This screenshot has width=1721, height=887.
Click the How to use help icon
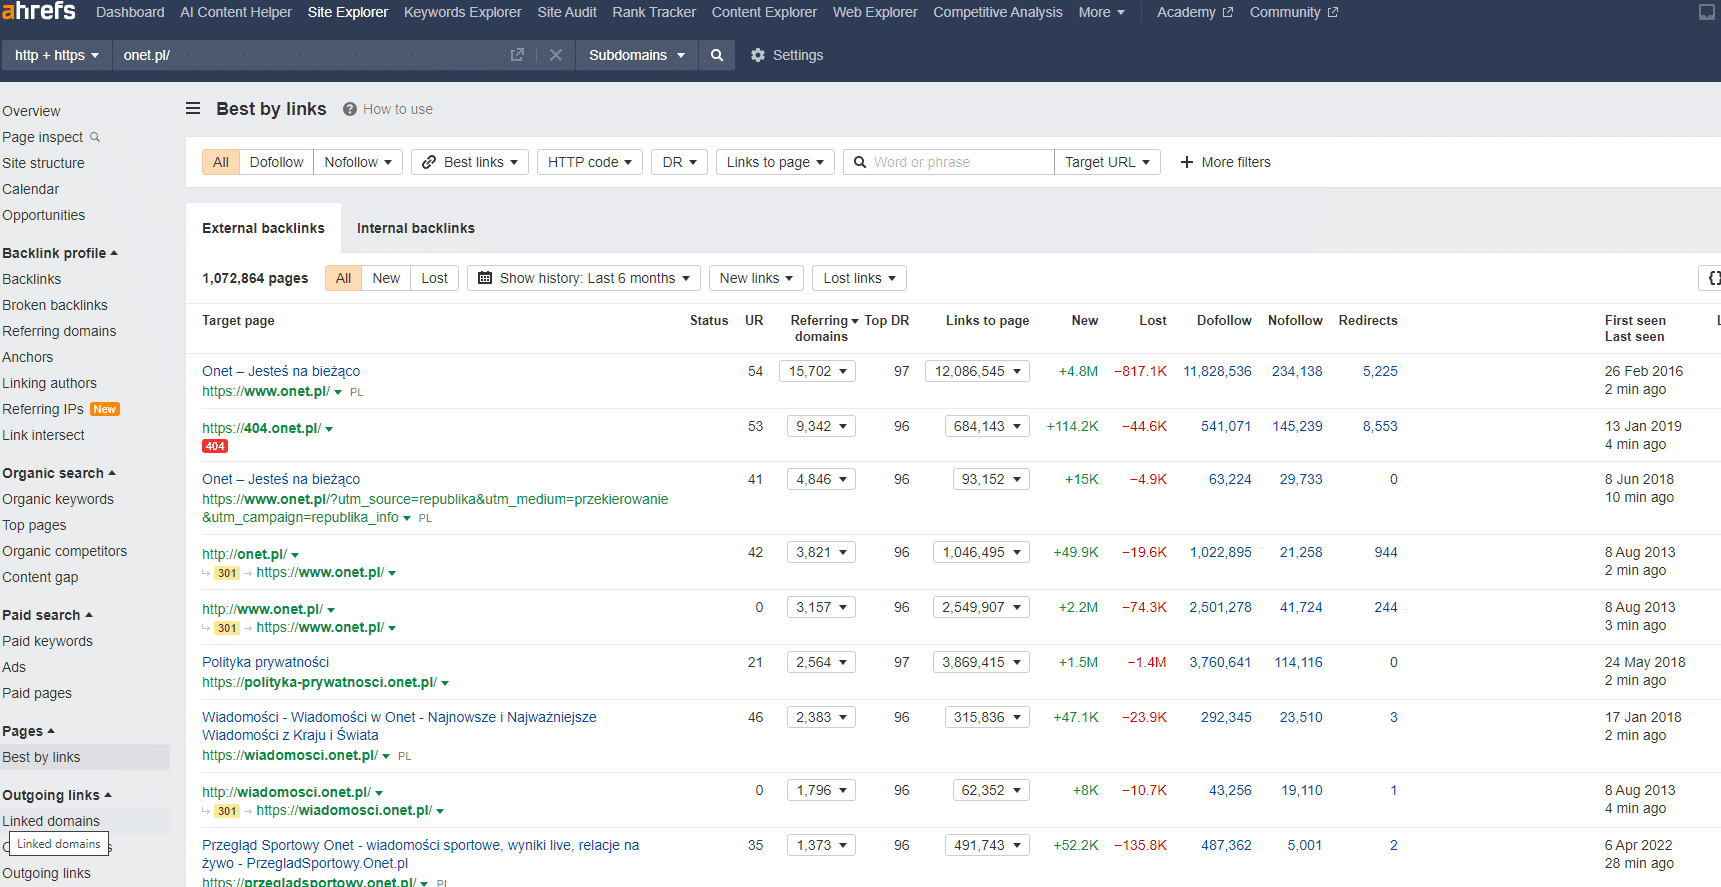pos(350,109)
